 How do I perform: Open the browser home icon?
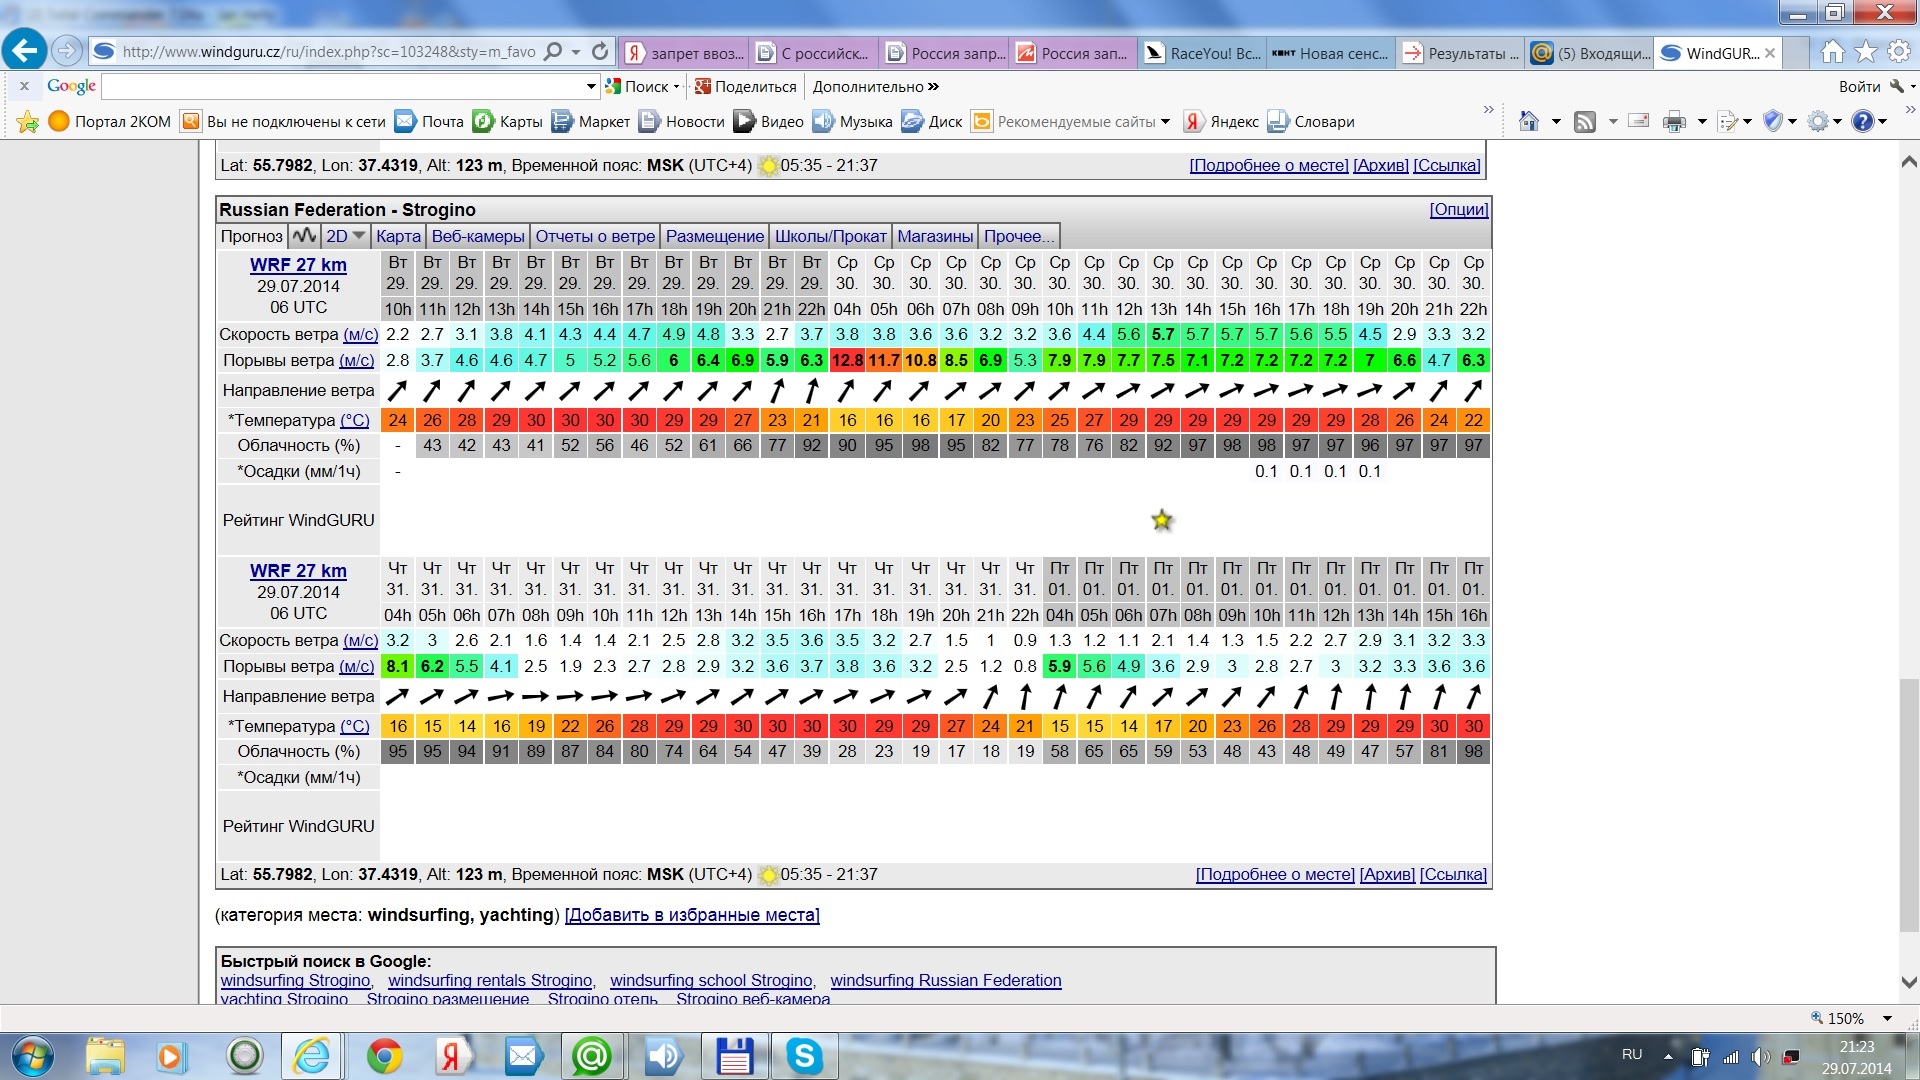click(1832, 52)
